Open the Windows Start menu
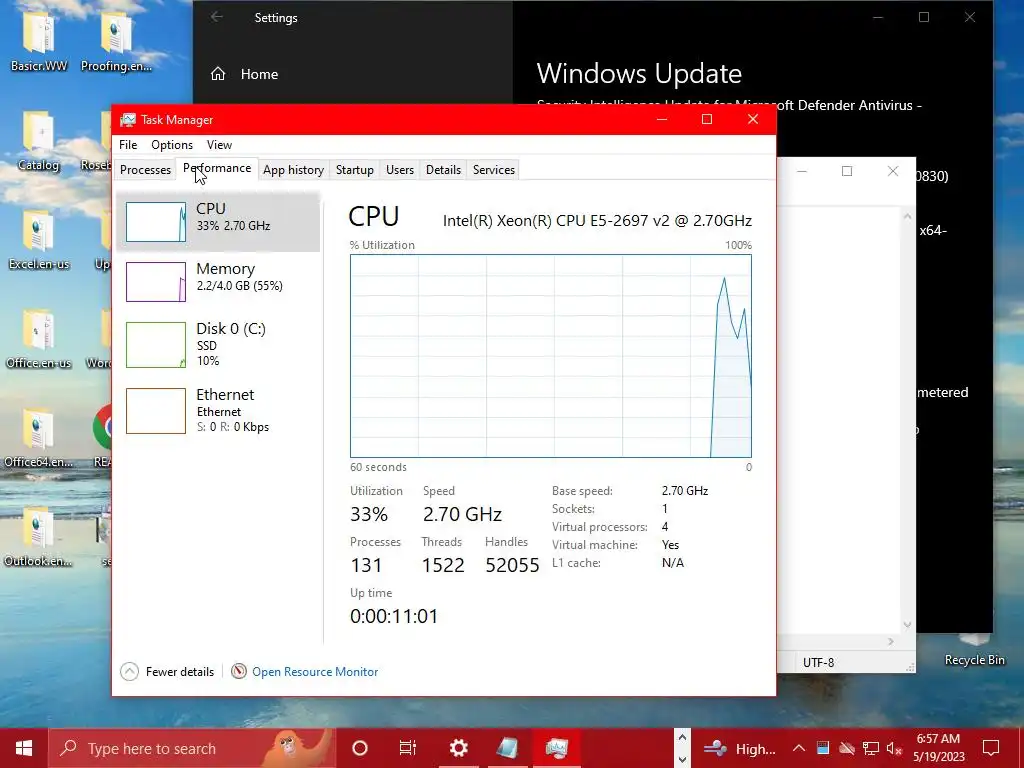Image resolution: width=1024 pixels, height=768 pixels. (24, 748)
